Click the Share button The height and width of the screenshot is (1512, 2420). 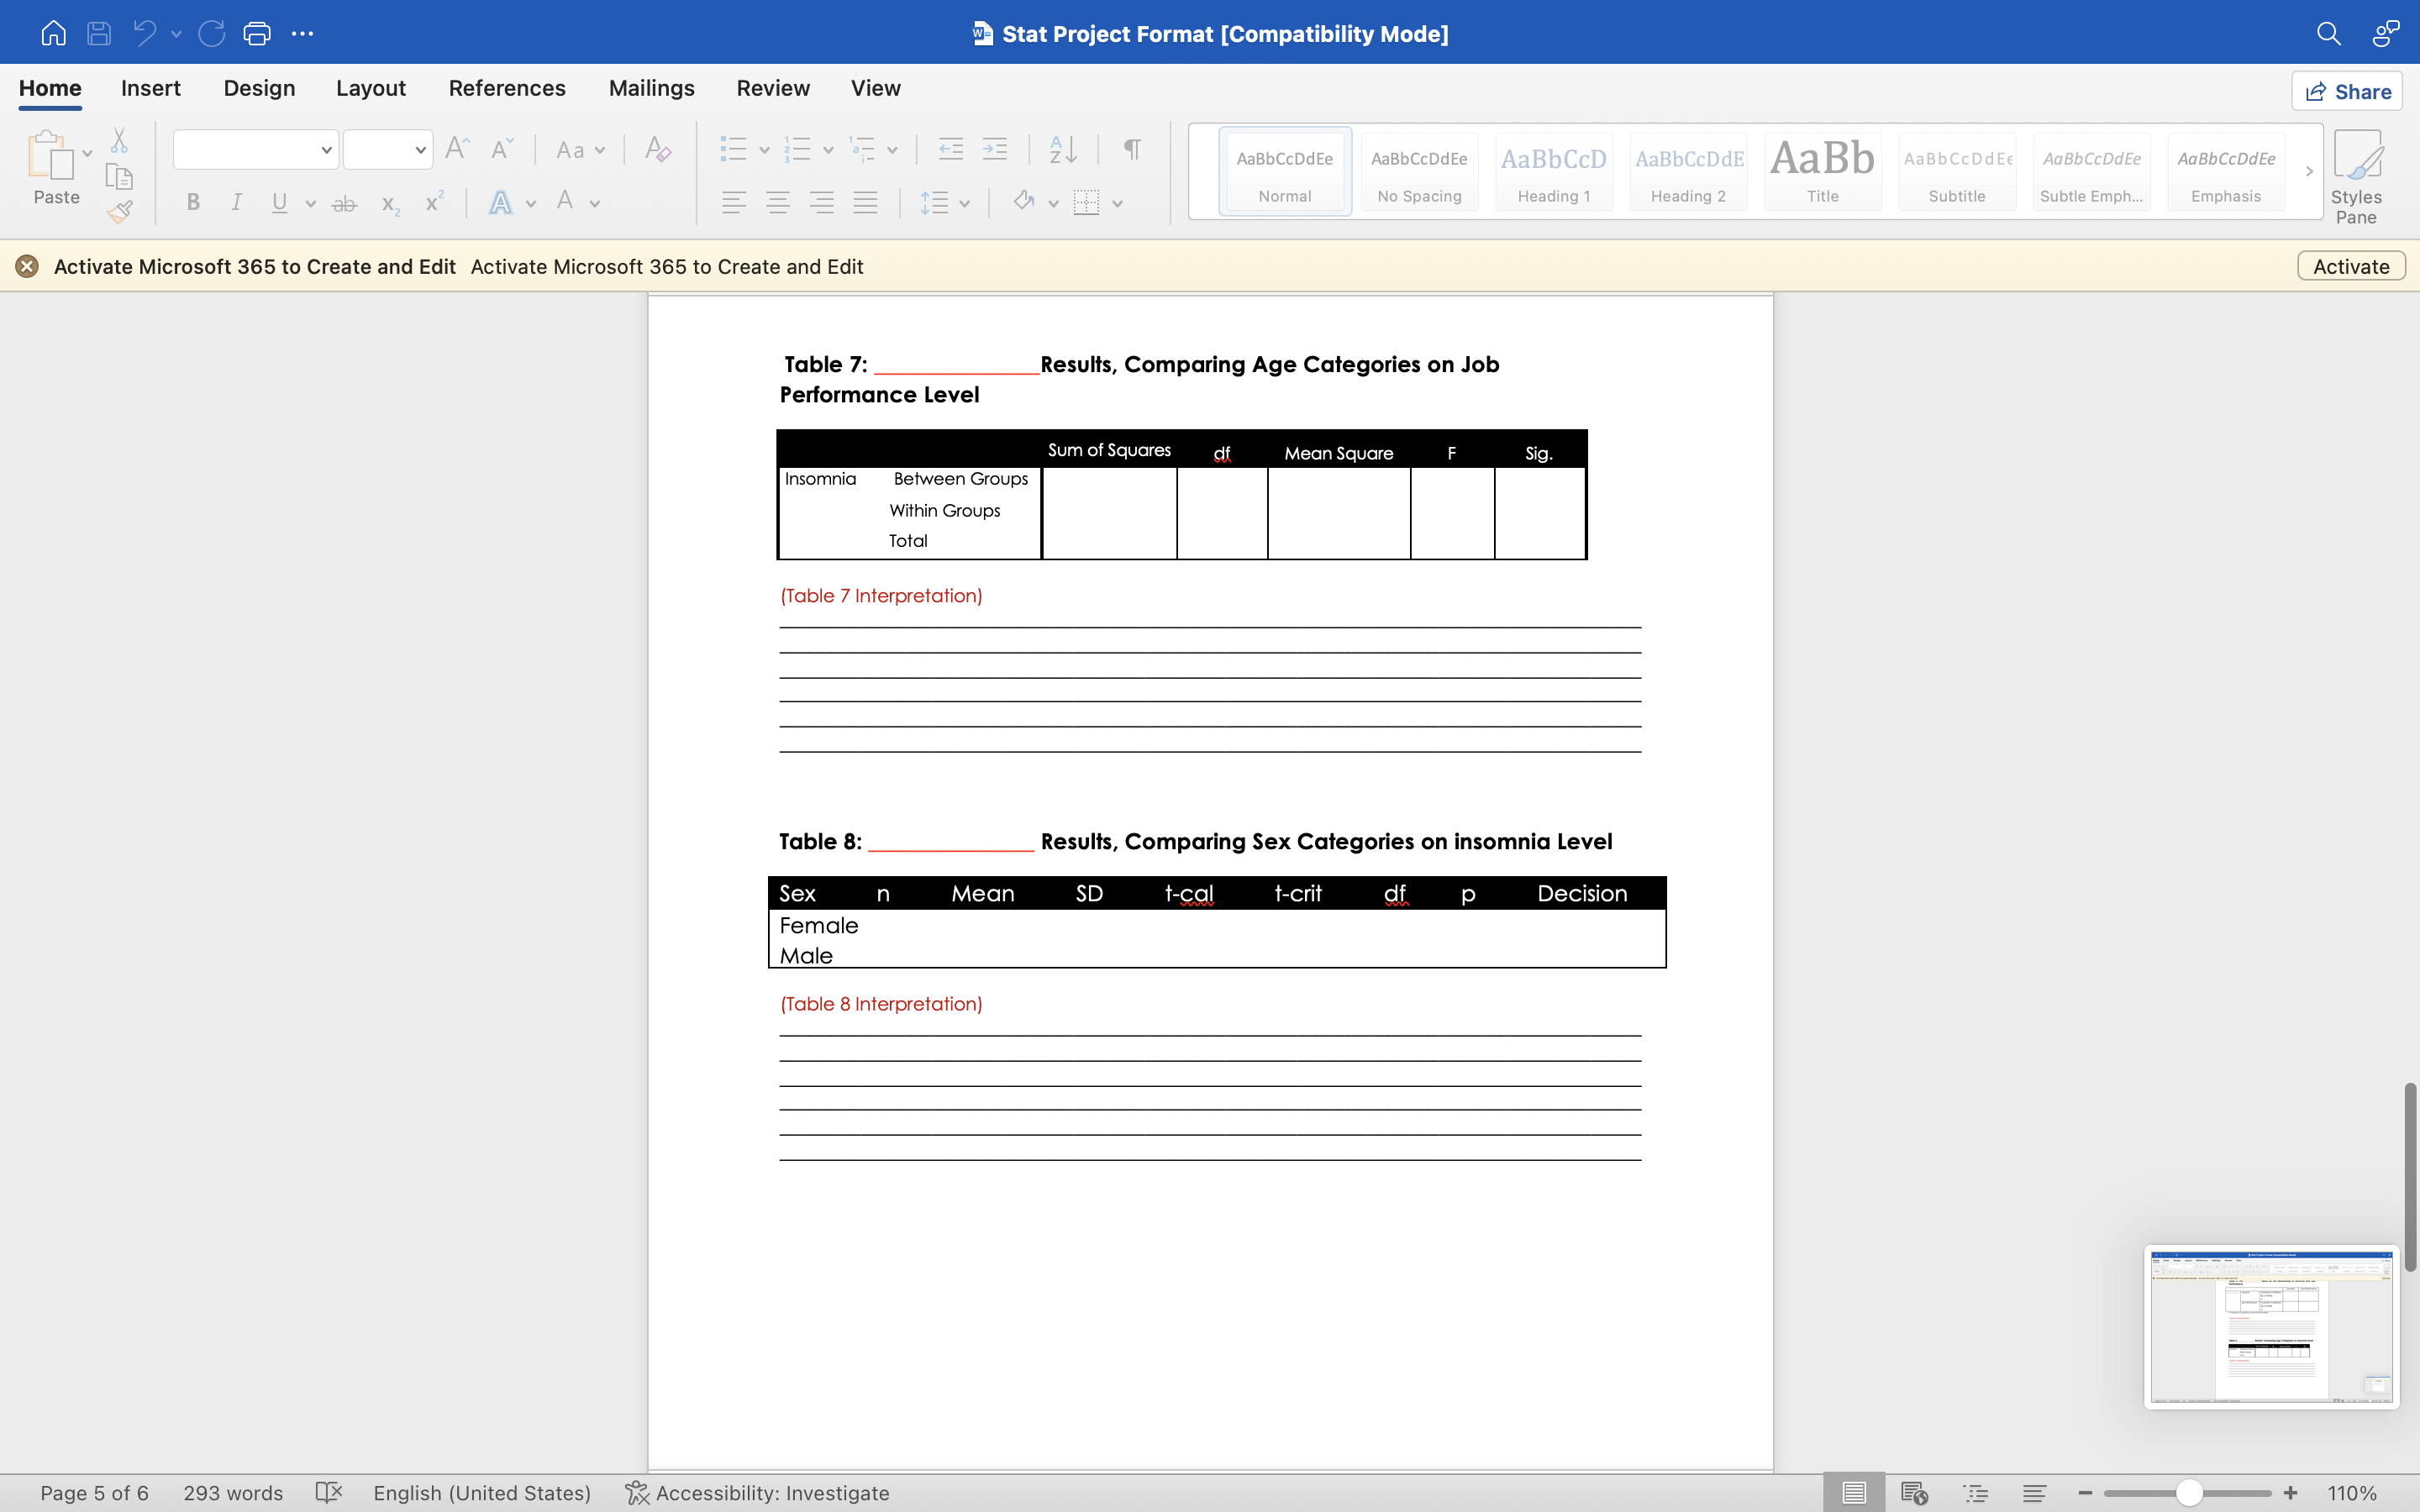[2347, 91]
